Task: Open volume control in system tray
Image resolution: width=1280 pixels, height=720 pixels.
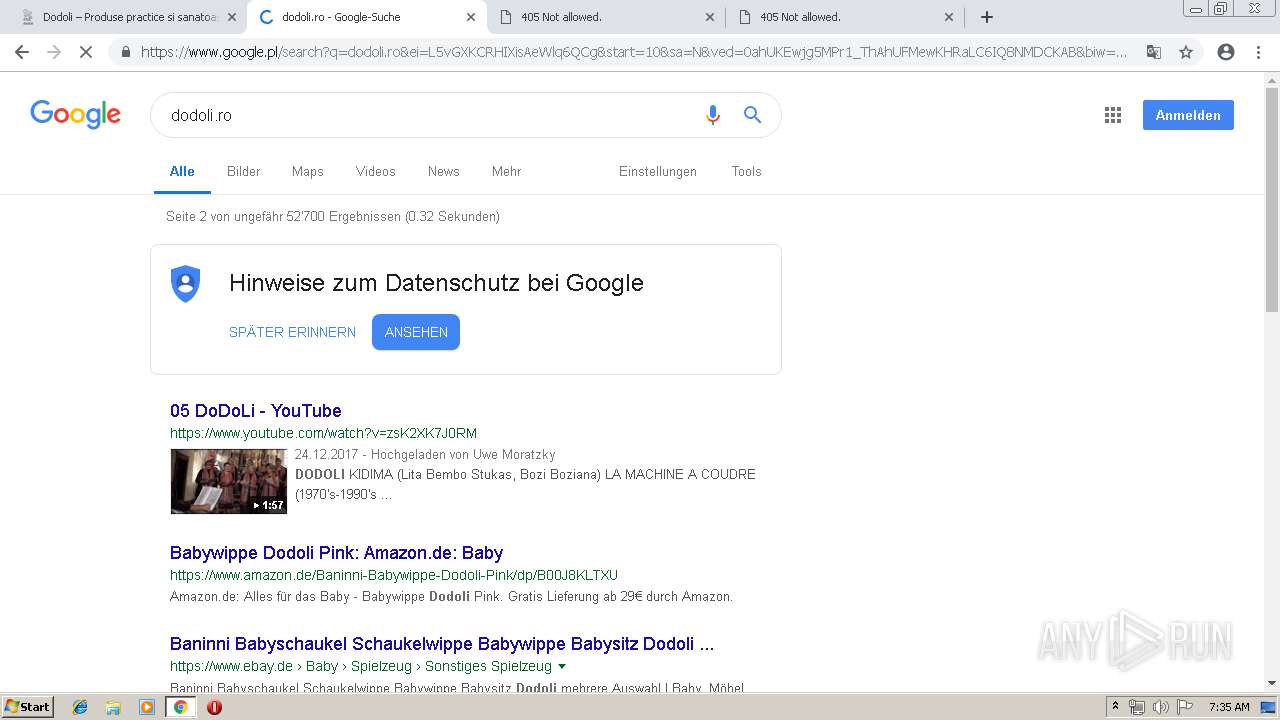Action: click(x=1160, y=707)
